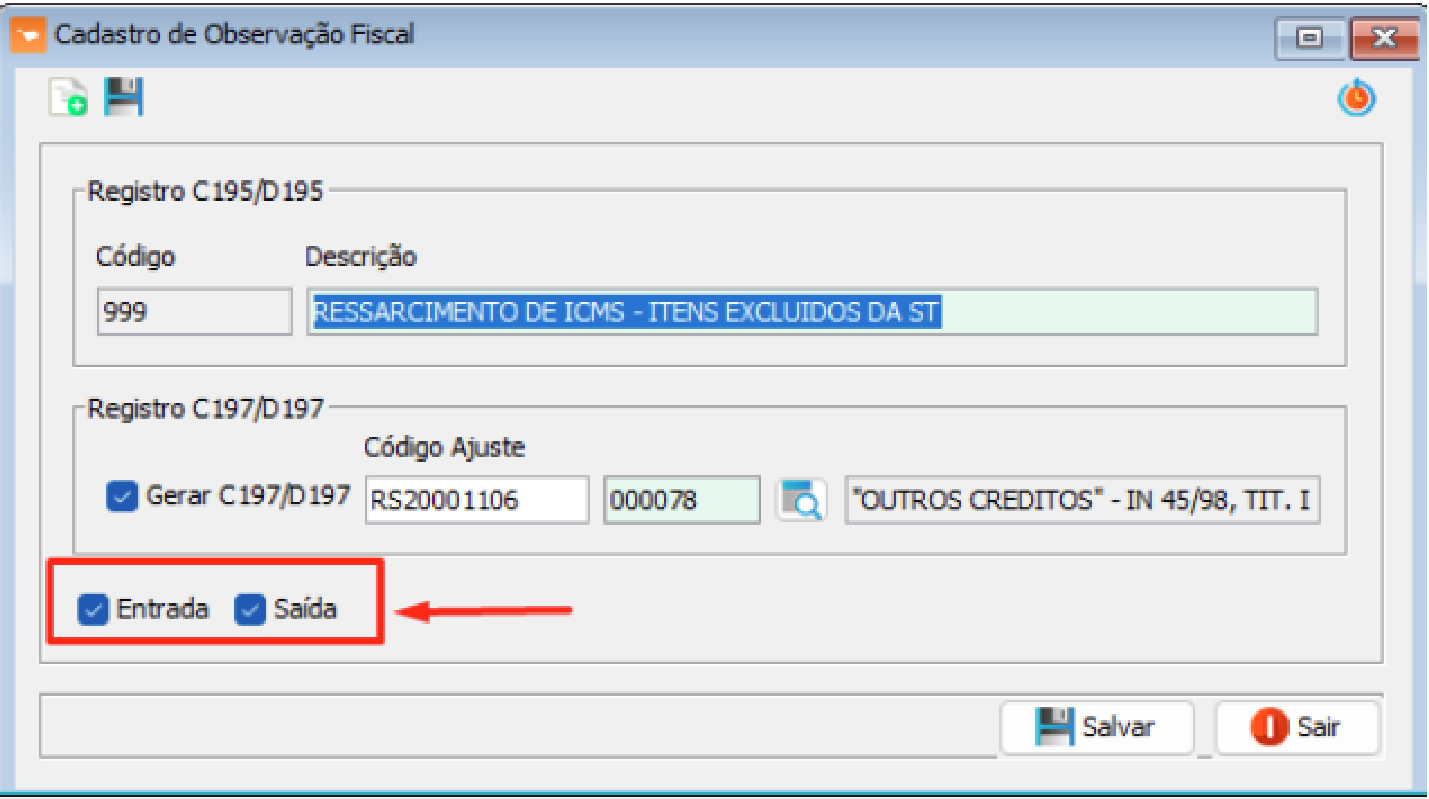Image resolution: width=1429 pixels, height=799 pixels.
Task: Click the Registro C197/D197 group label
Action: point(205,409)
